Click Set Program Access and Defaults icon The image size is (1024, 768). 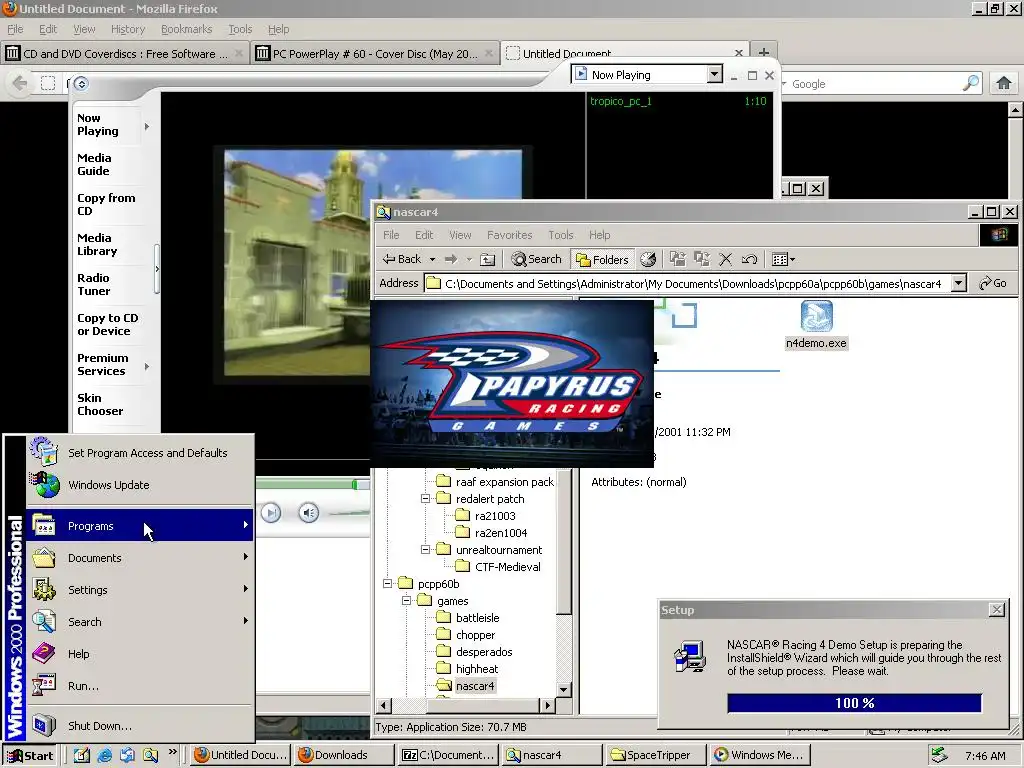[x=44, y=452]
